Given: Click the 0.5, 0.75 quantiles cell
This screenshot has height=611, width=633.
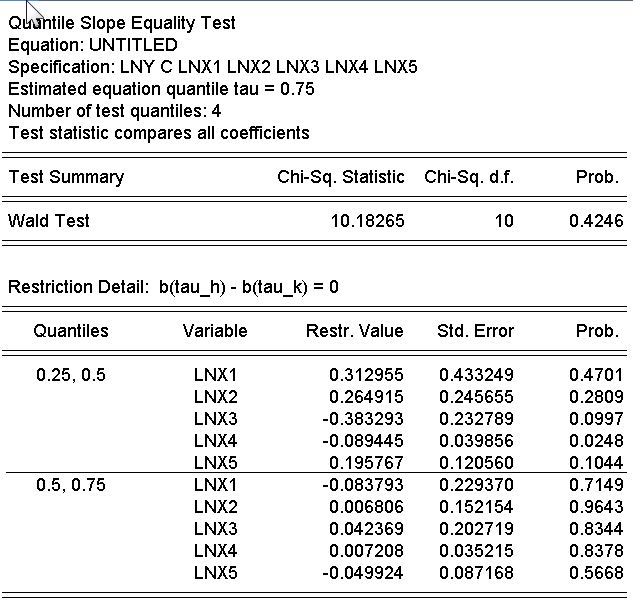Looking at the screenshot, I should (70, 485).
